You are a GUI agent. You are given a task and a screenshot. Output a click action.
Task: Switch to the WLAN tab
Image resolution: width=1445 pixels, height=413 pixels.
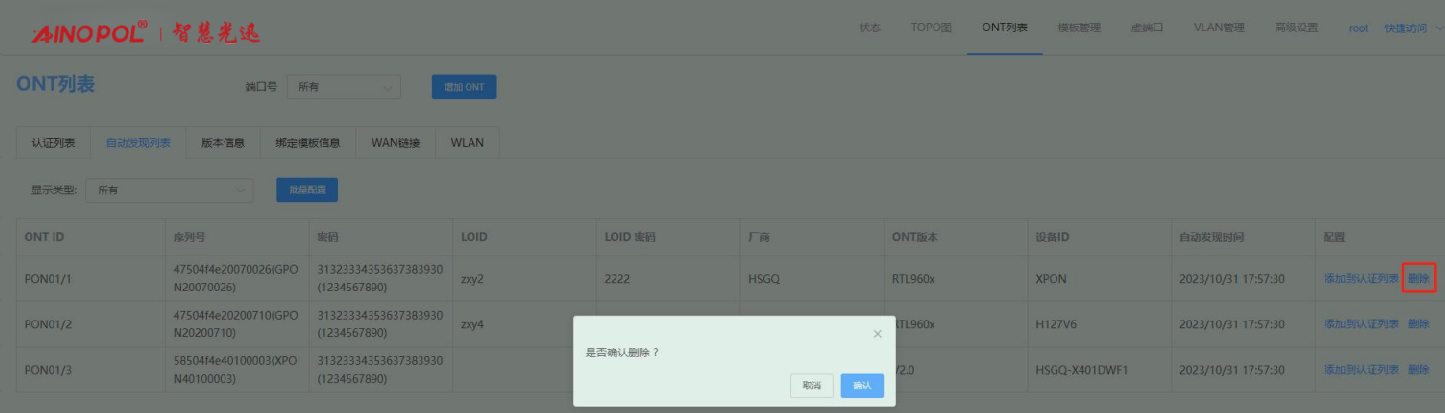[x=467, y=143]
